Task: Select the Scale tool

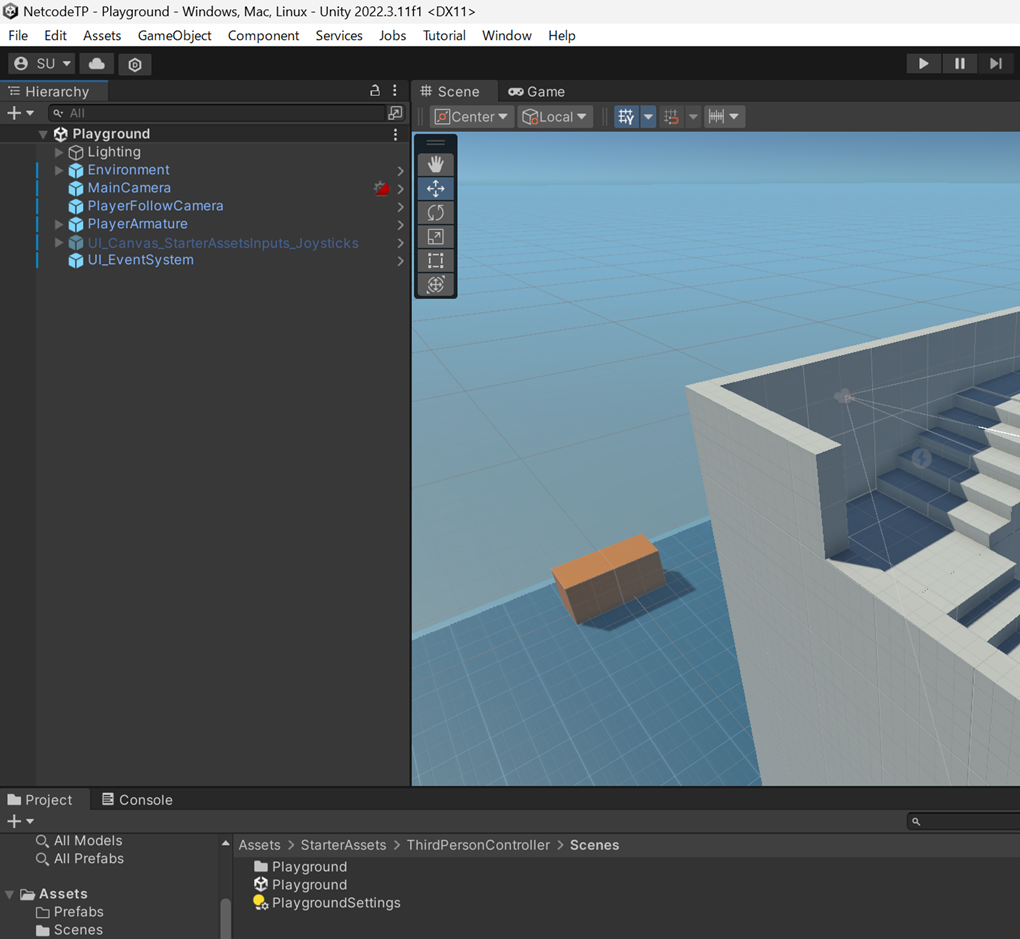Action: [x=436, y=237]
